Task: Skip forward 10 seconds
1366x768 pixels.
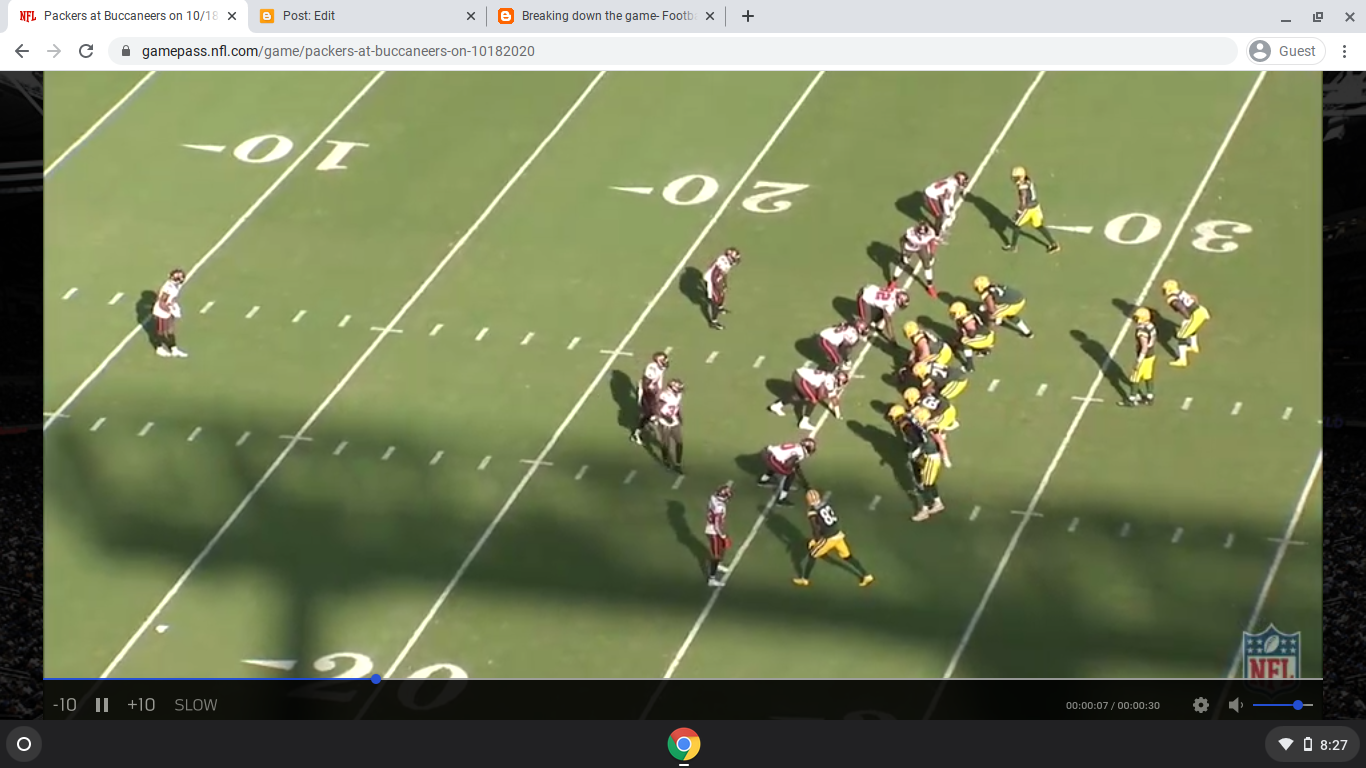Action: 140,704
